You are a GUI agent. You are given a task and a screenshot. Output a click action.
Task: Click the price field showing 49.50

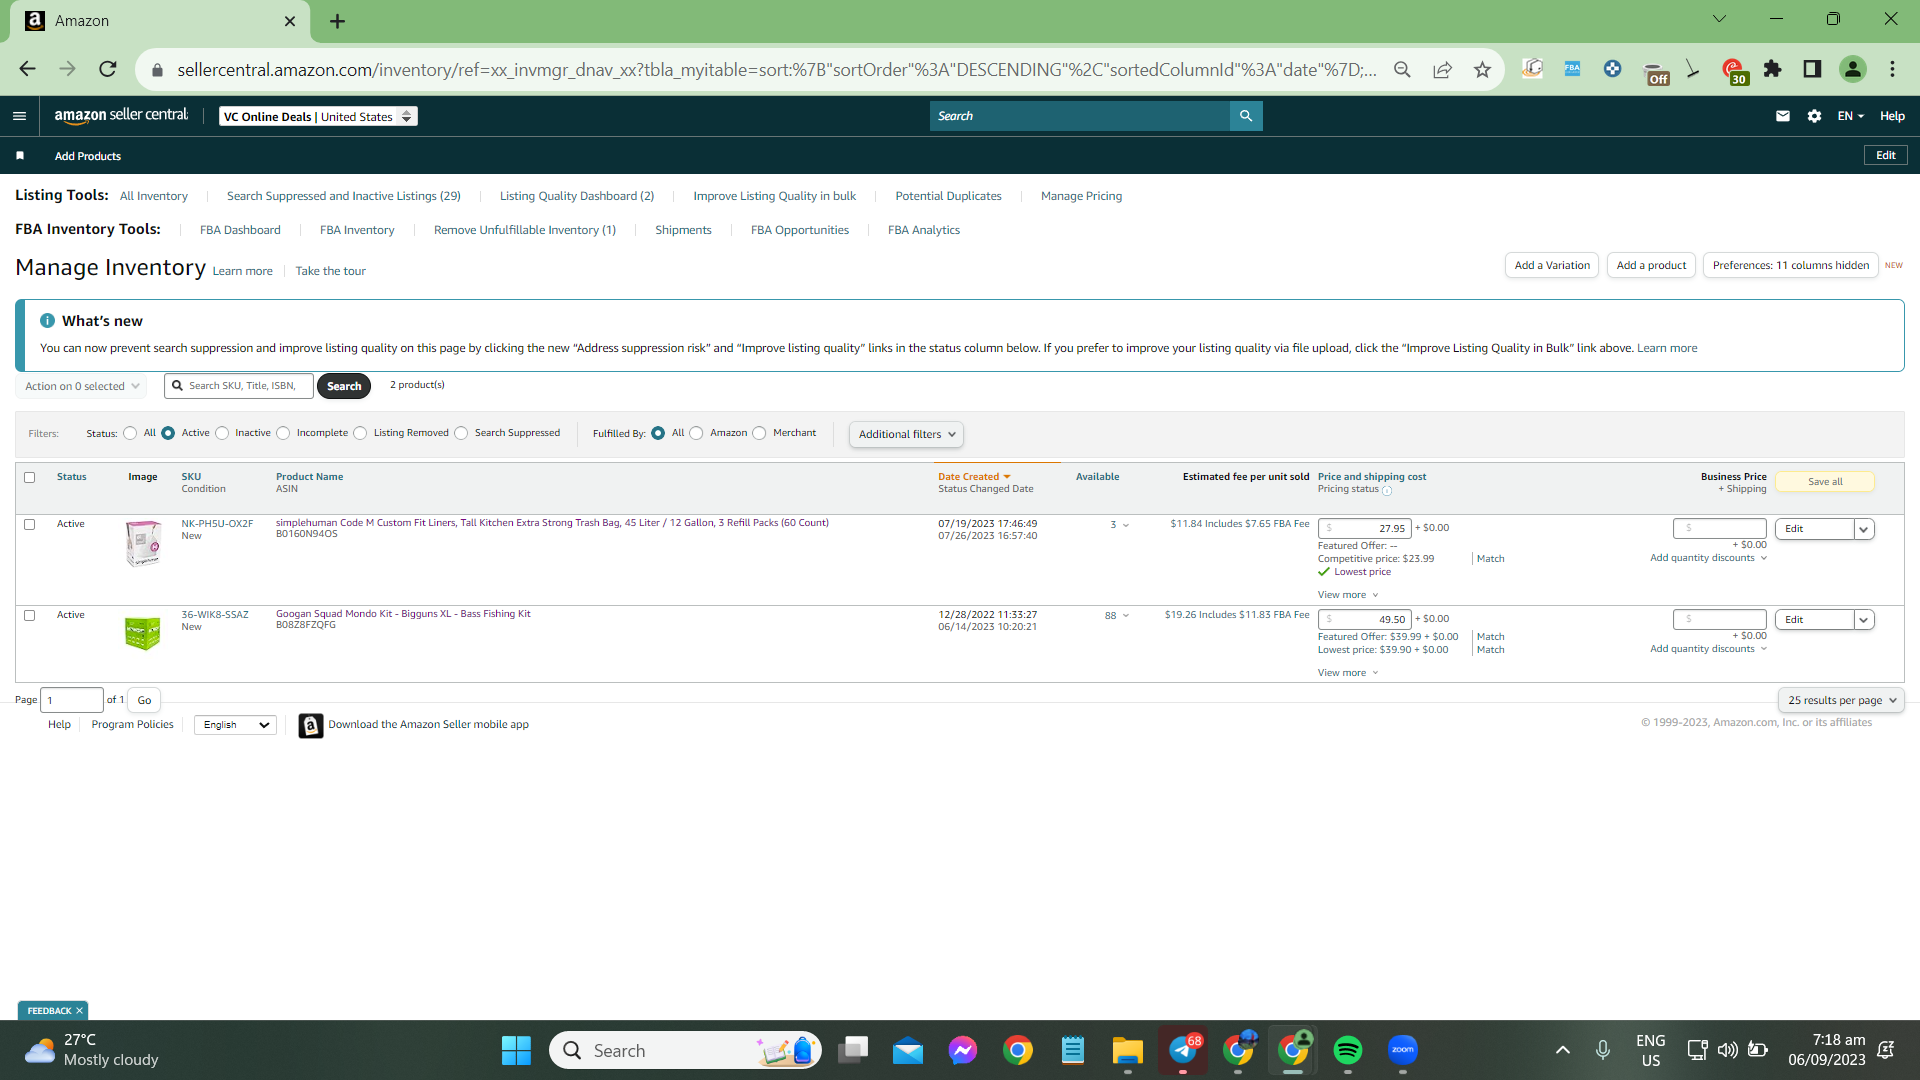(1365, 620)
